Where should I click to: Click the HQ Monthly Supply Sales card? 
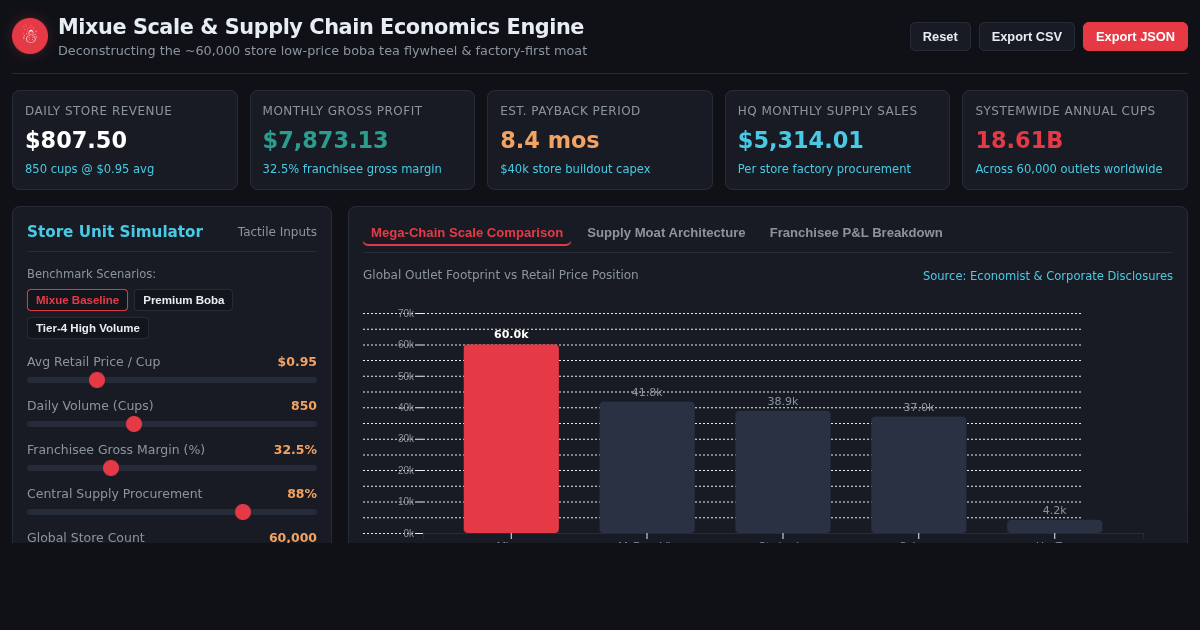click(837, 140)
